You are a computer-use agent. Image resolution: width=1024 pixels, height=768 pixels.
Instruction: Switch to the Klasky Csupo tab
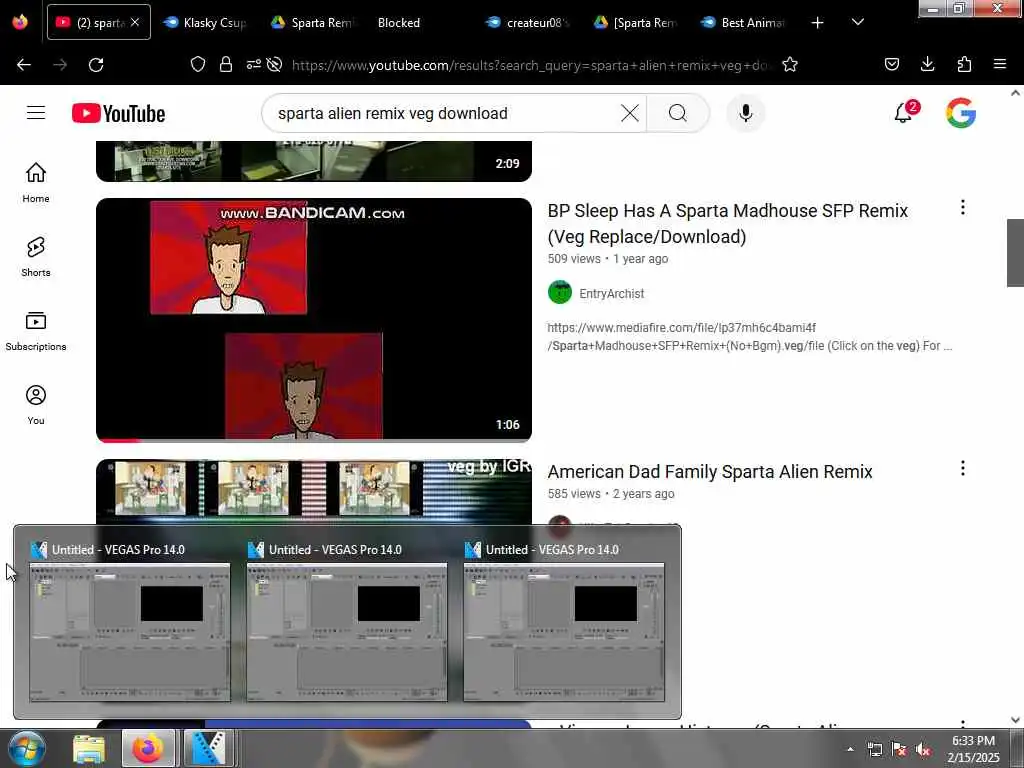pos(205,23)
